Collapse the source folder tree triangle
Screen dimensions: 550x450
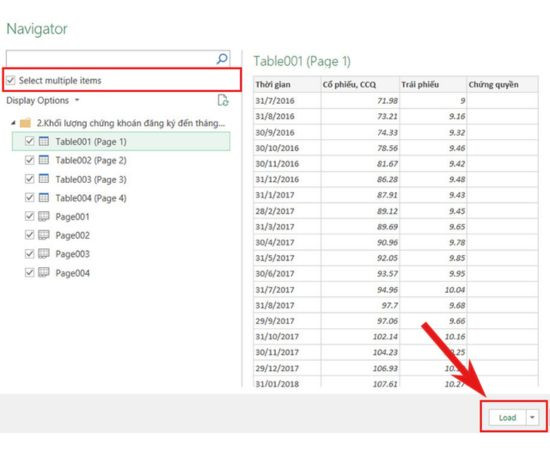pyautogui.click(x=13, y=123)
